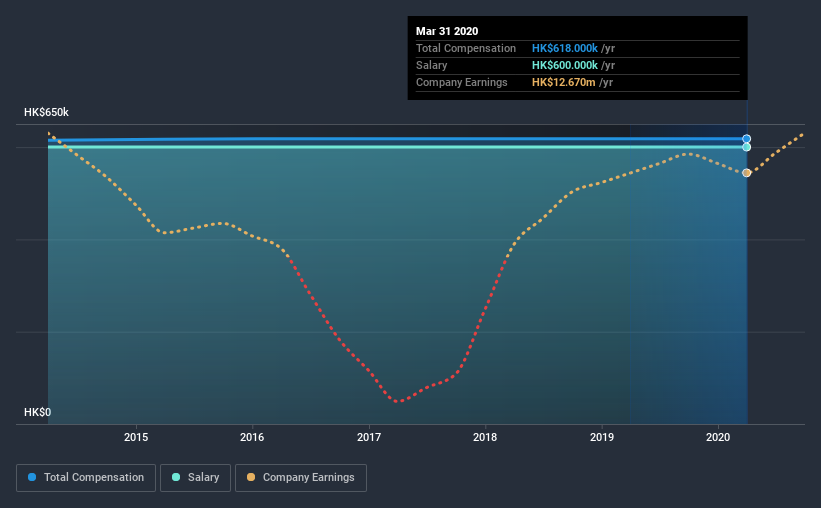Select the Total Compensation data point for Mar 2020
This screenshot has width=821, height=508.
[x=747, y=139]
